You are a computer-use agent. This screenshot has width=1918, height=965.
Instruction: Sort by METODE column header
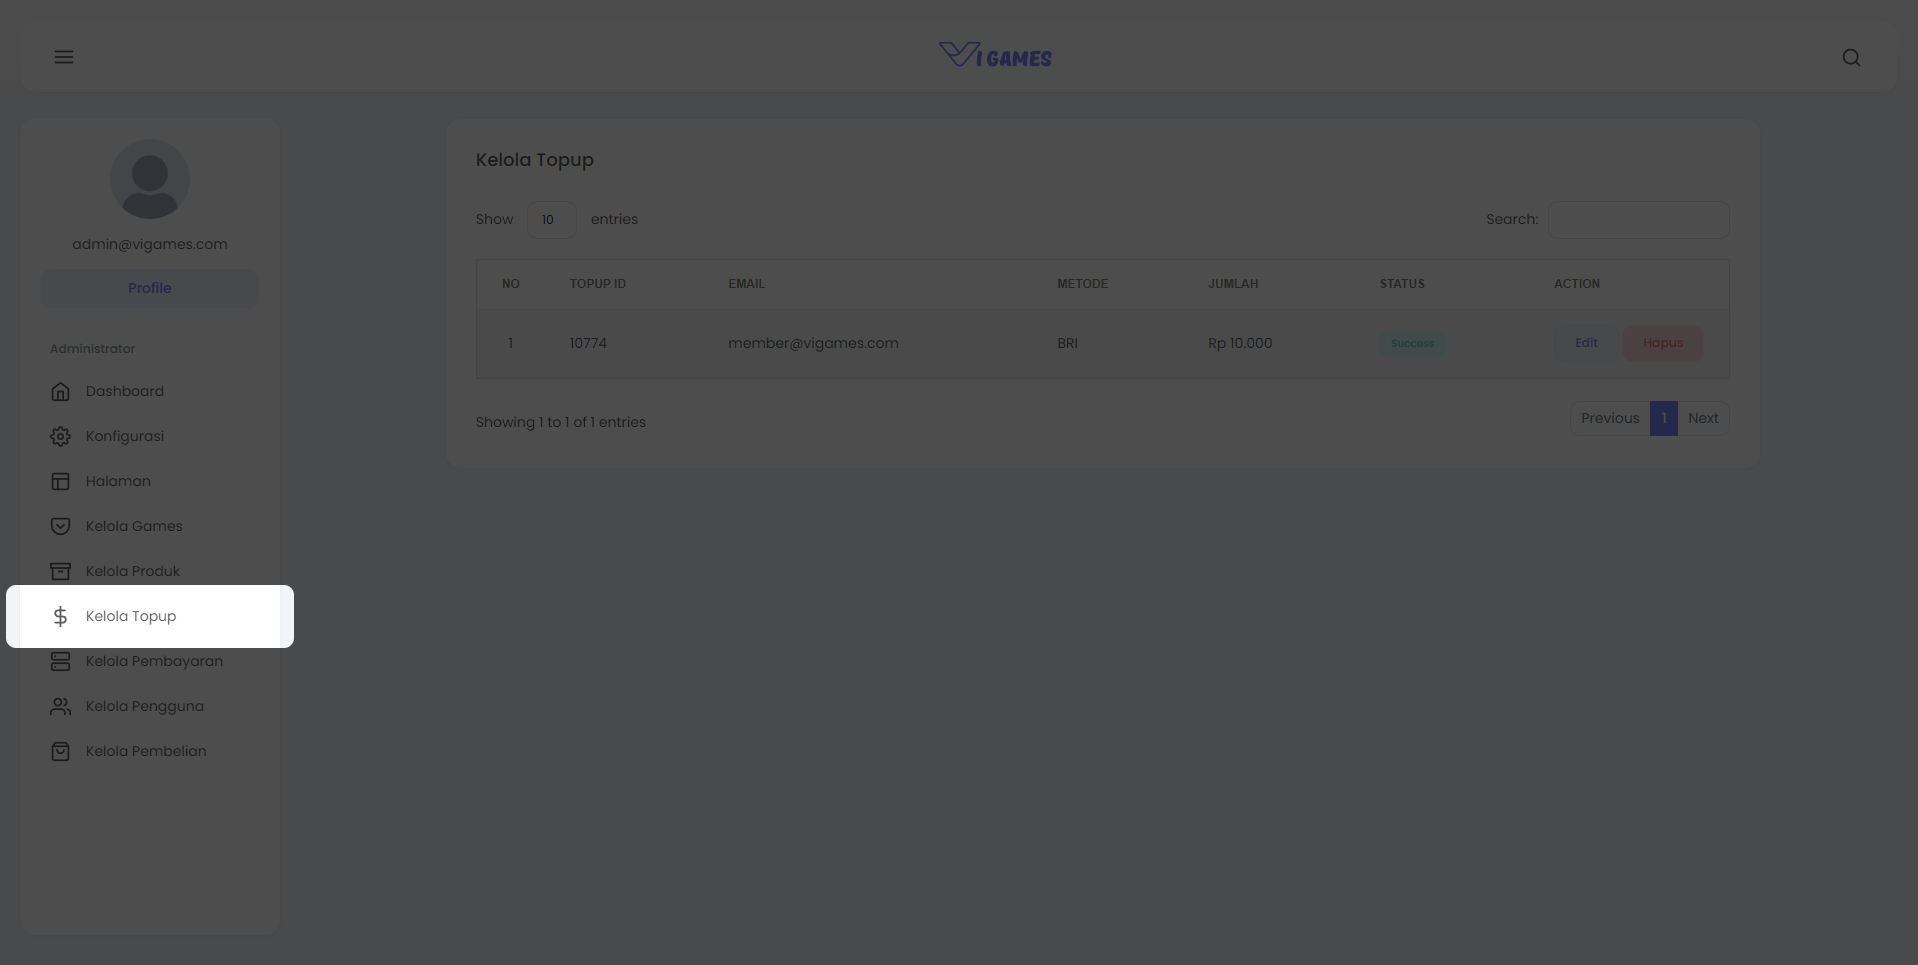pos(1082,284)
